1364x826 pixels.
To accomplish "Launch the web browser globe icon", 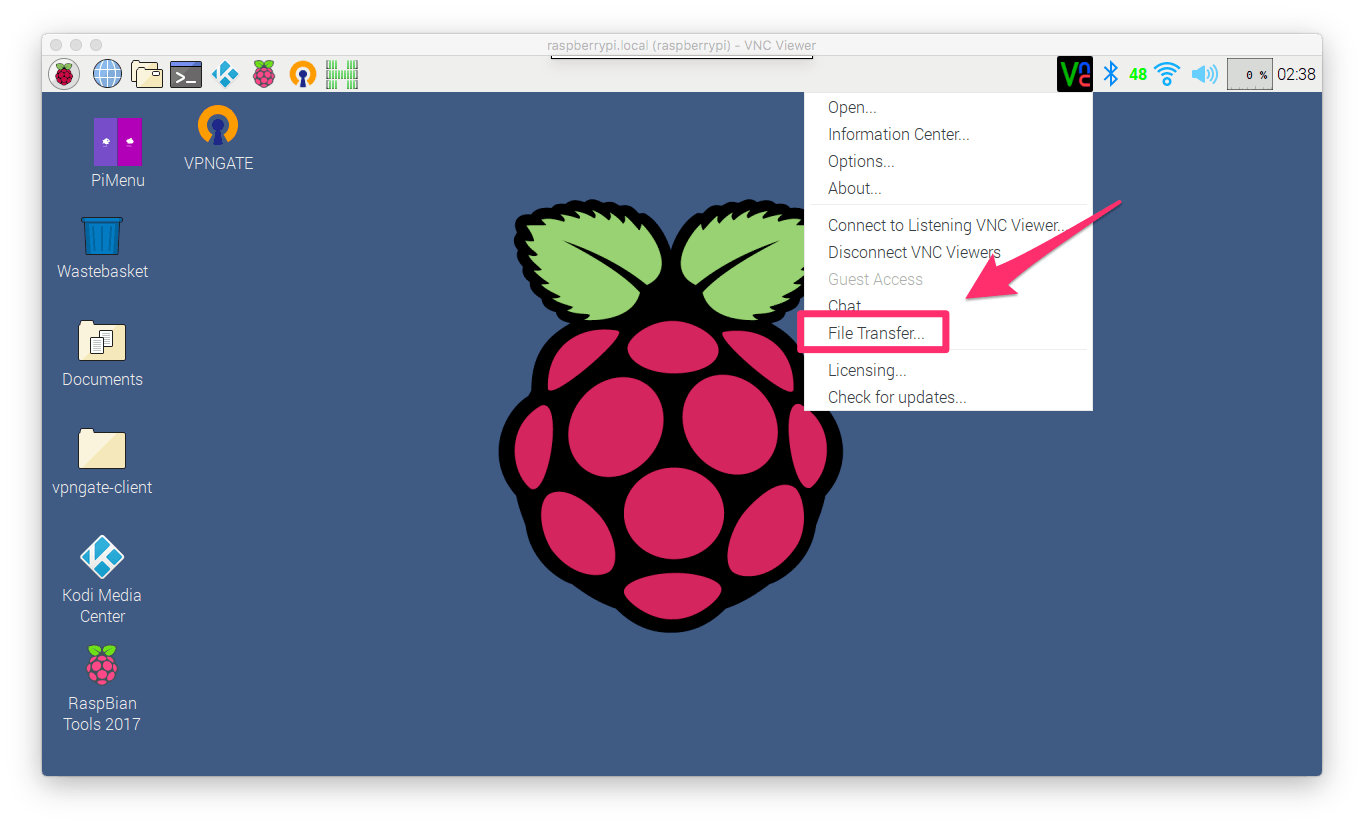I will coord(107,74).
